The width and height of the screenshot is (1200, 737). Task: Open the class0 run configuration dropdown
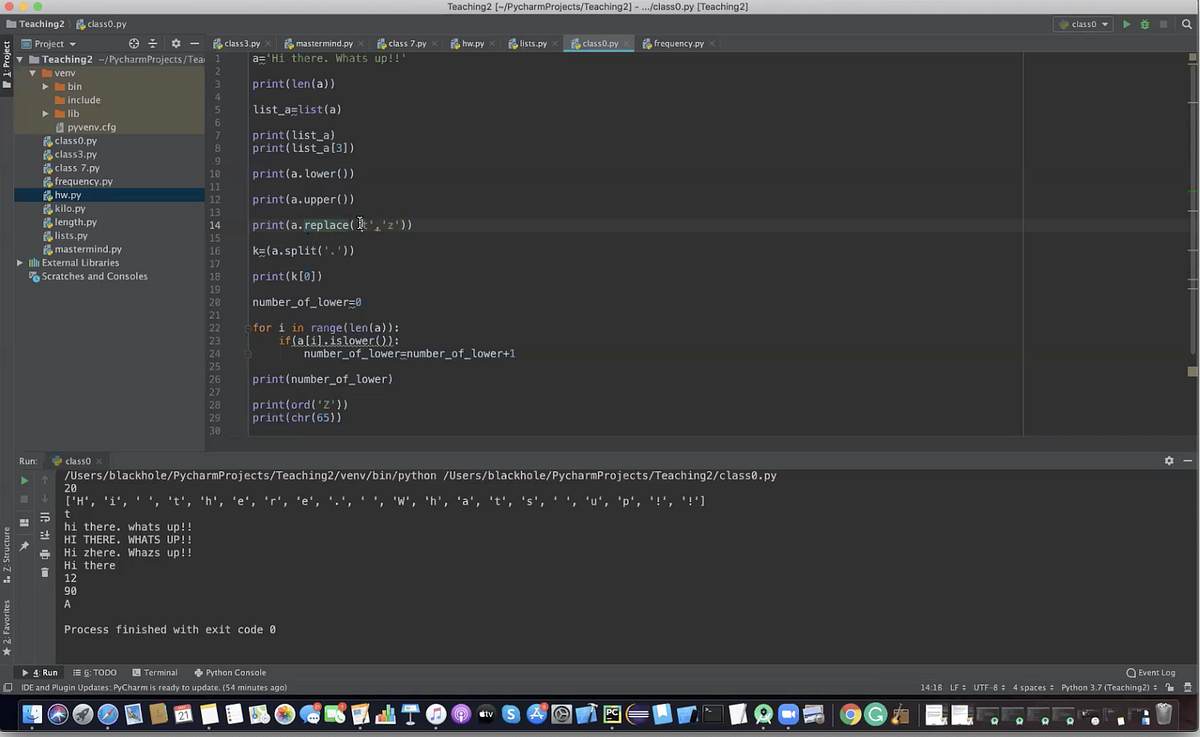1085,23
